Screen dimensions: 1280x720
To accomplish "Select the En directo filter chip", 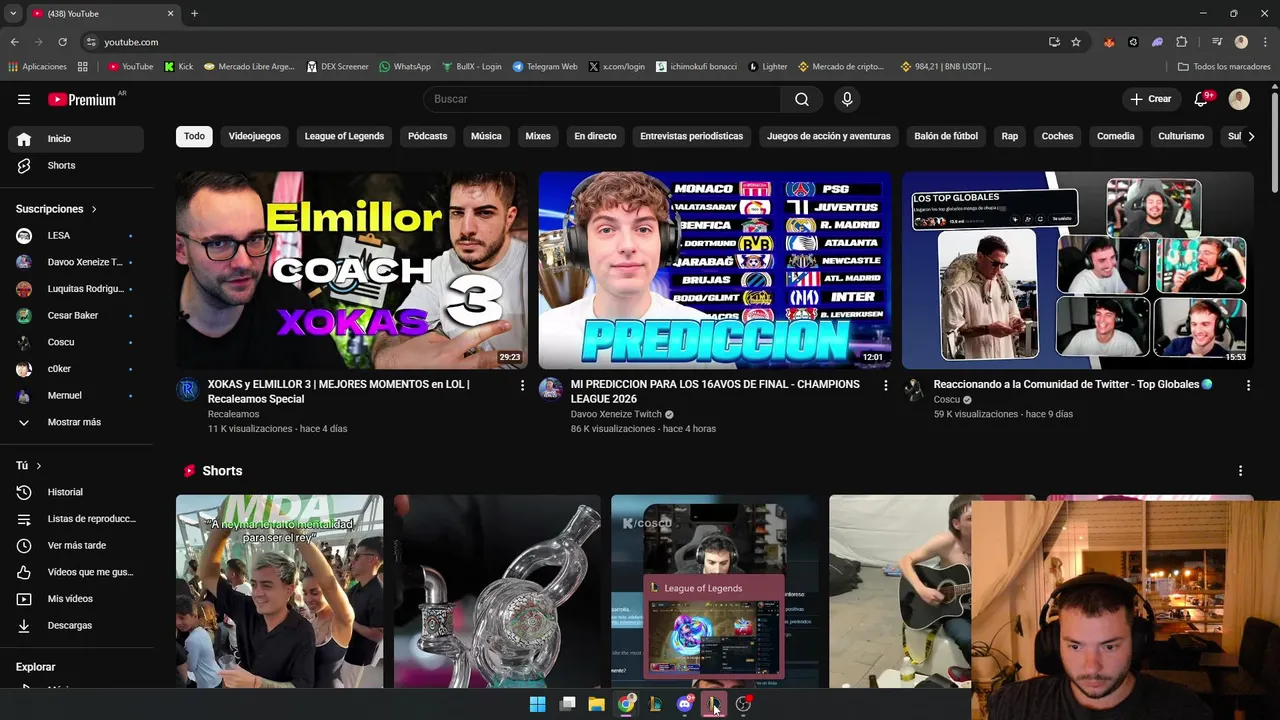I will (x=595, y=136).
